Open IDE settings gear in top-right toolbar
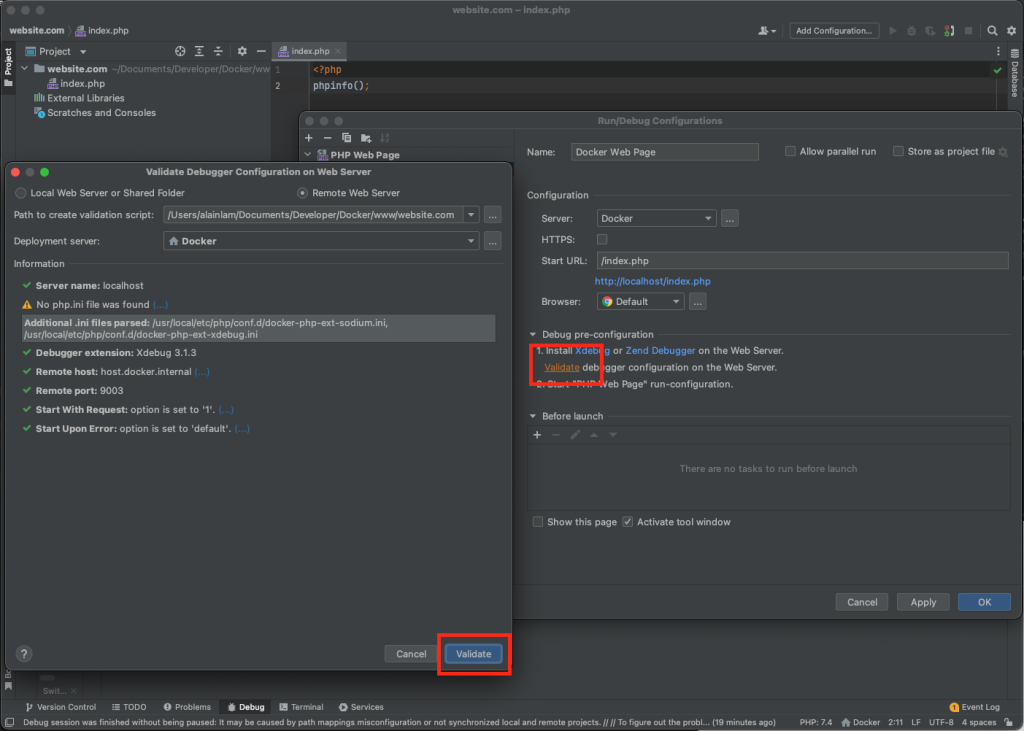The height and width of the screenshot is (731, 1024). (1012, 31)
